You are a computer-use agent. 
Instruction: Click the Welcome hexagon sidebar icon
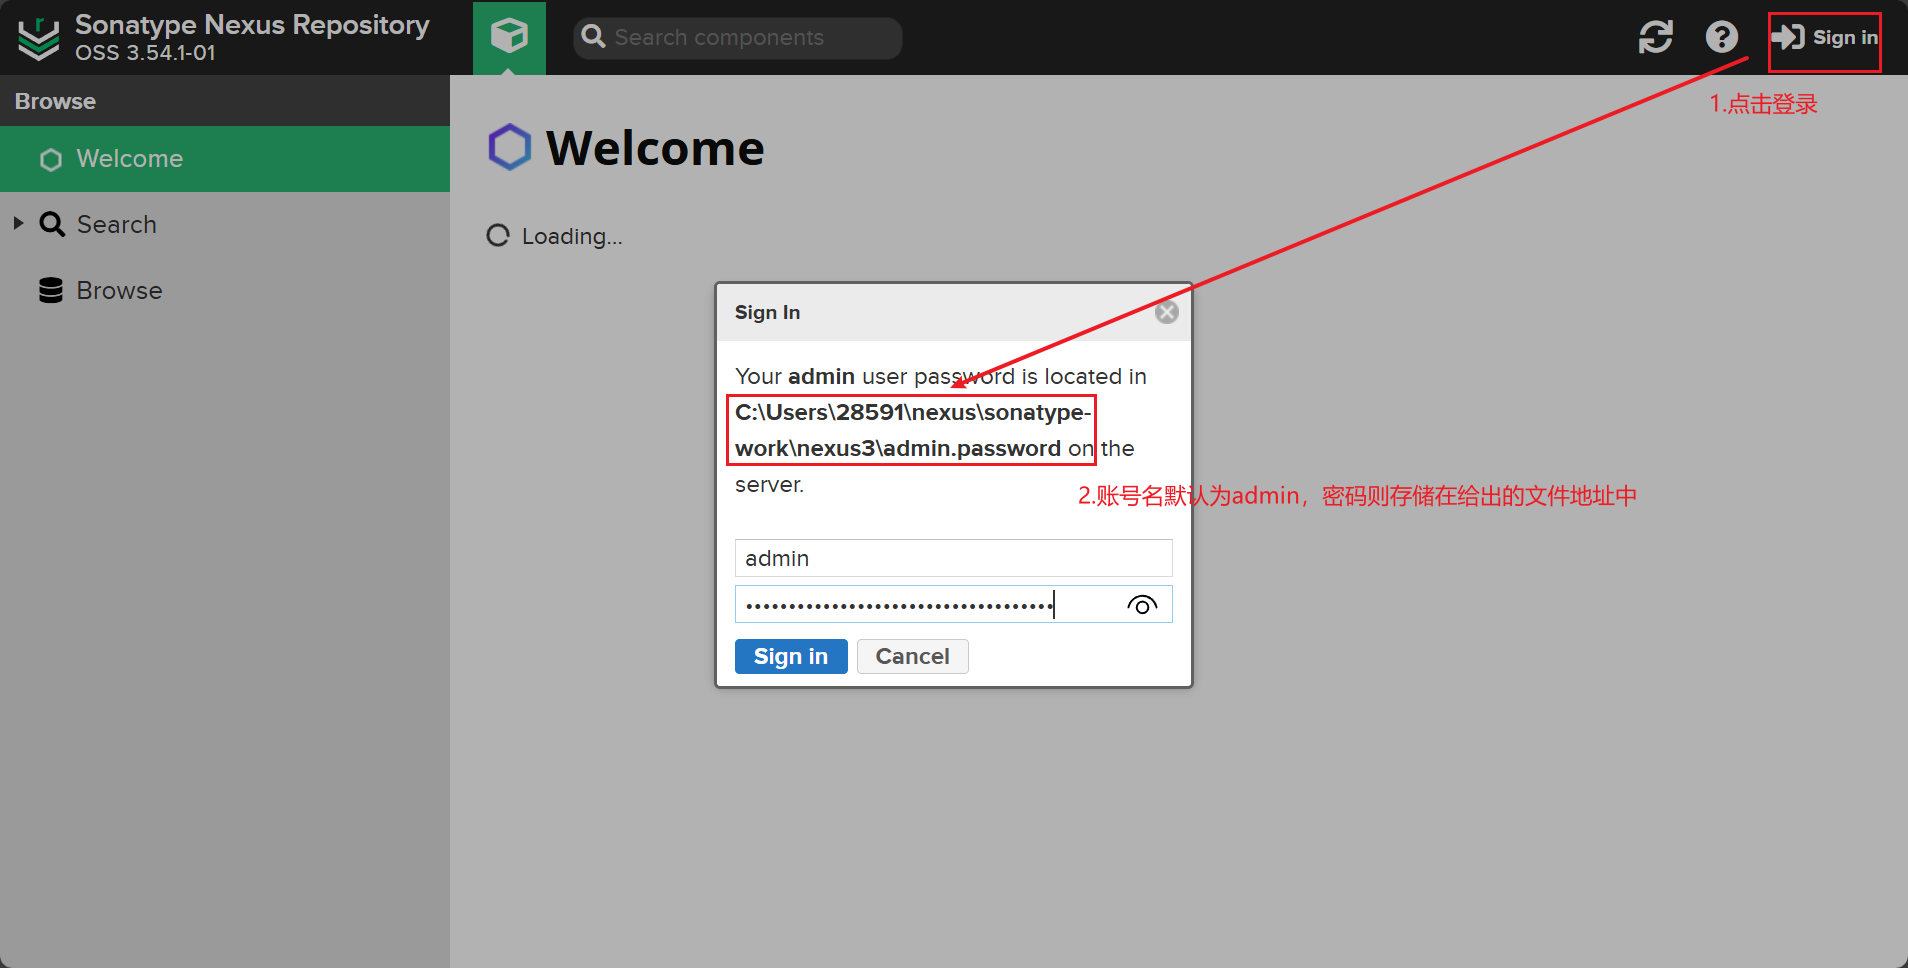[51, 160]
